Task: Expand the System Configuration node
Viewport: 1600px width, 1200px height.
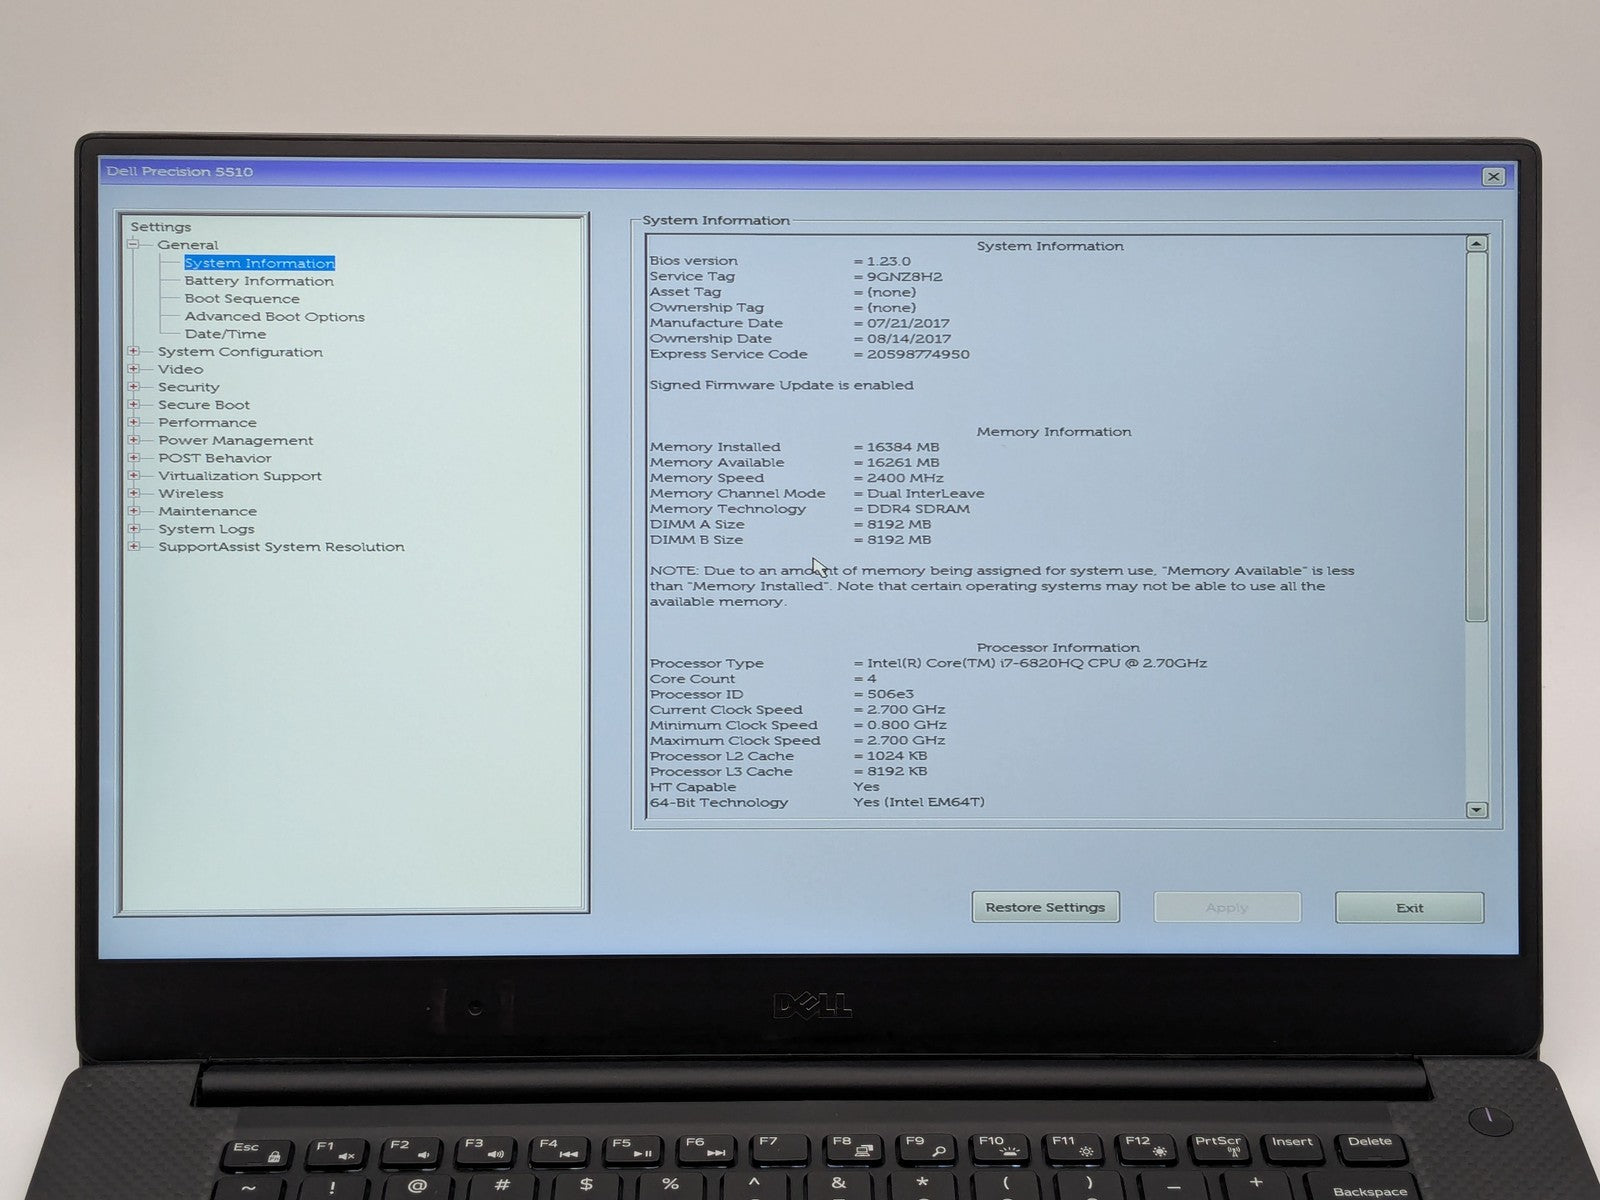Action: [133, 351]
